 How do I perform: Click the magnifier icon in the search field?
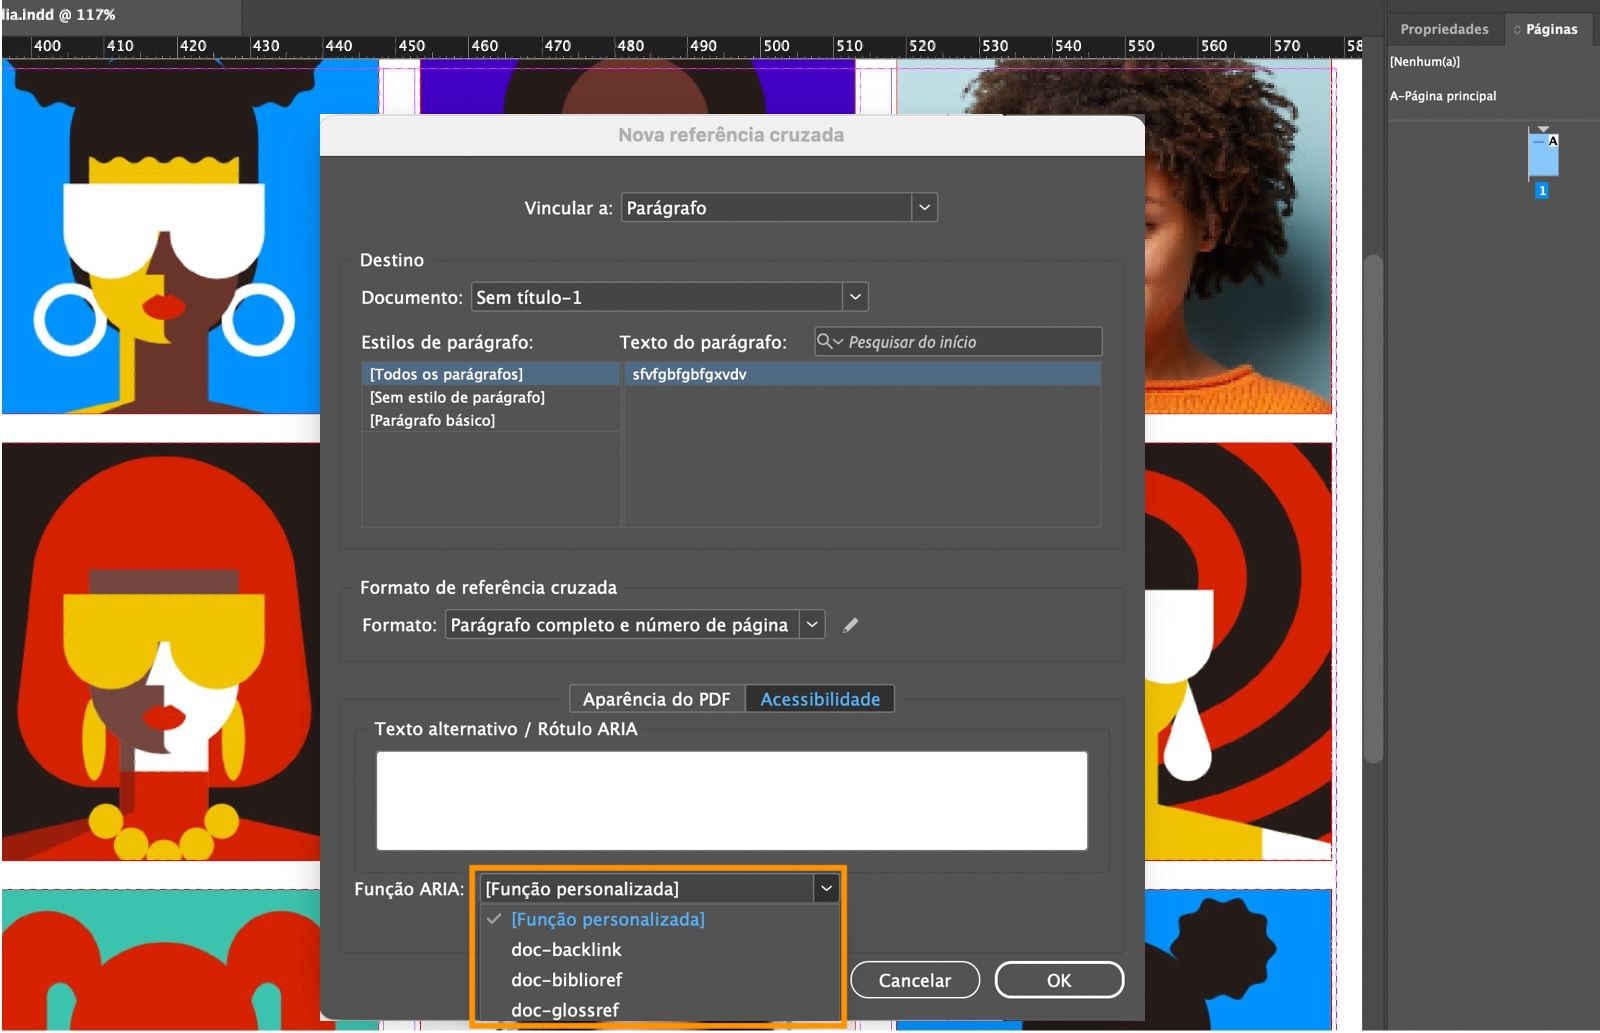tap(826, 342)
